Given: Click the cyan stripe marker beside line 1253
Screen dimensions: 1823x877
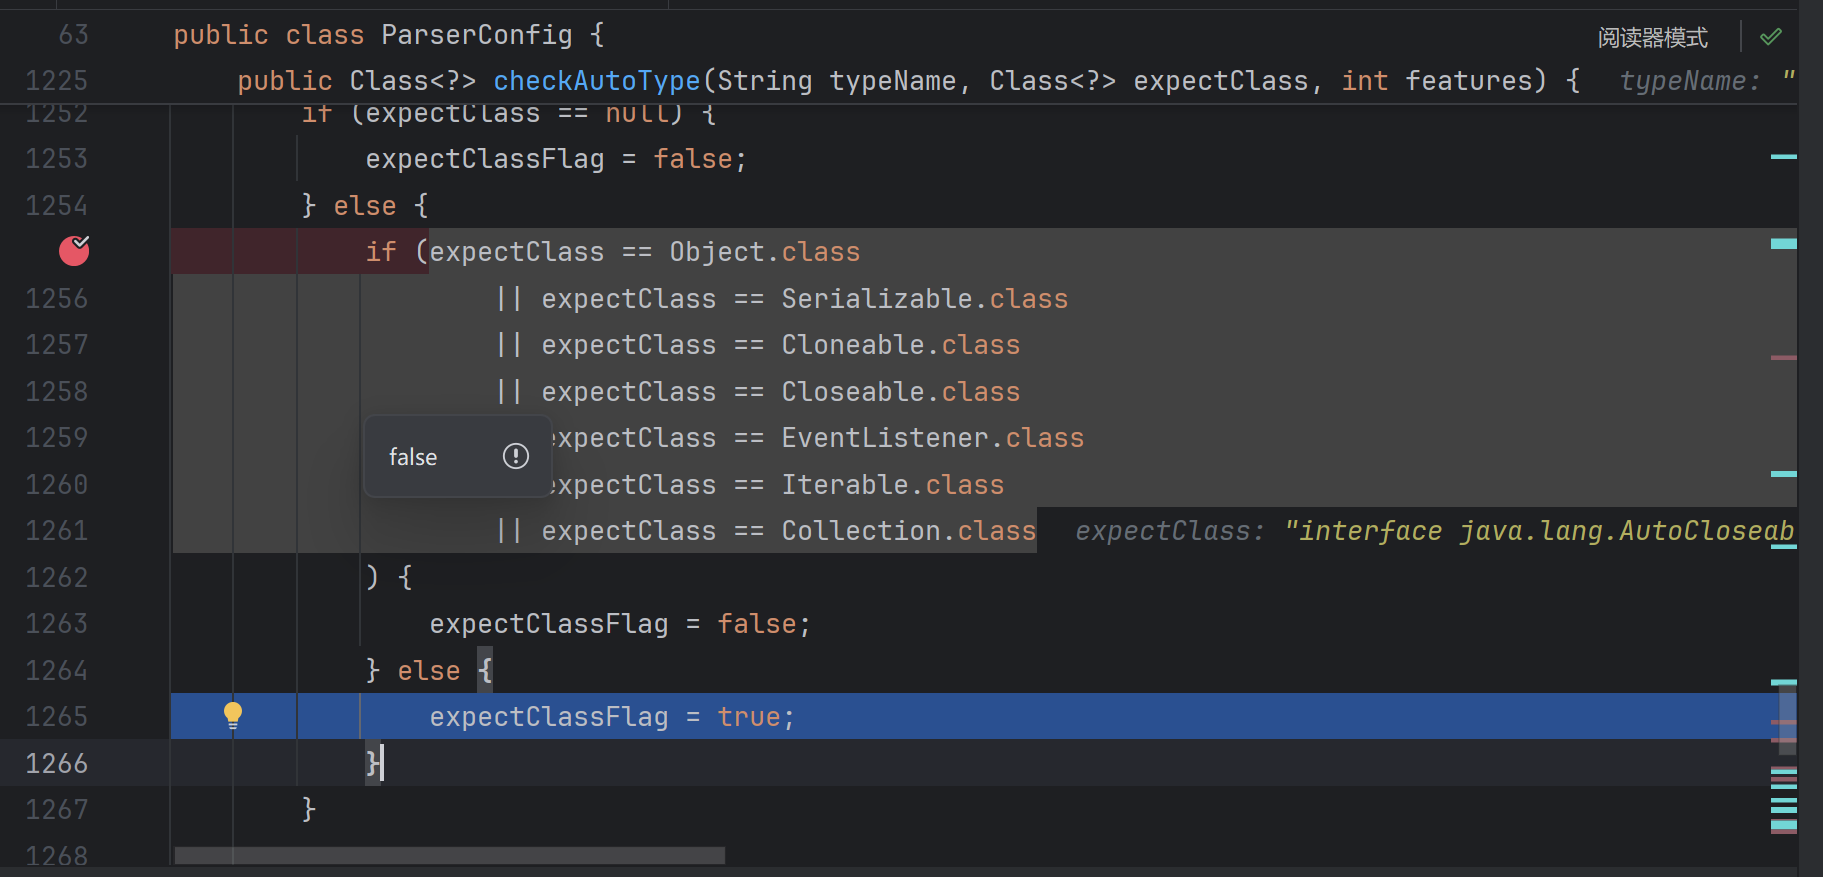Looking at the screenshot, I should [1783, 157].
